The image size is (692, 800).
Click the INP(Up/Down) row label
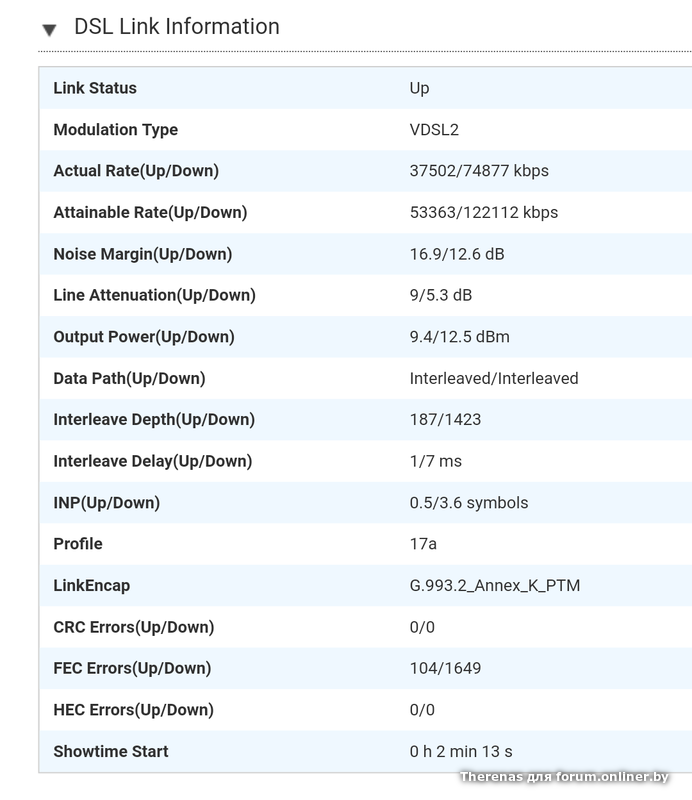coord(106,502)
